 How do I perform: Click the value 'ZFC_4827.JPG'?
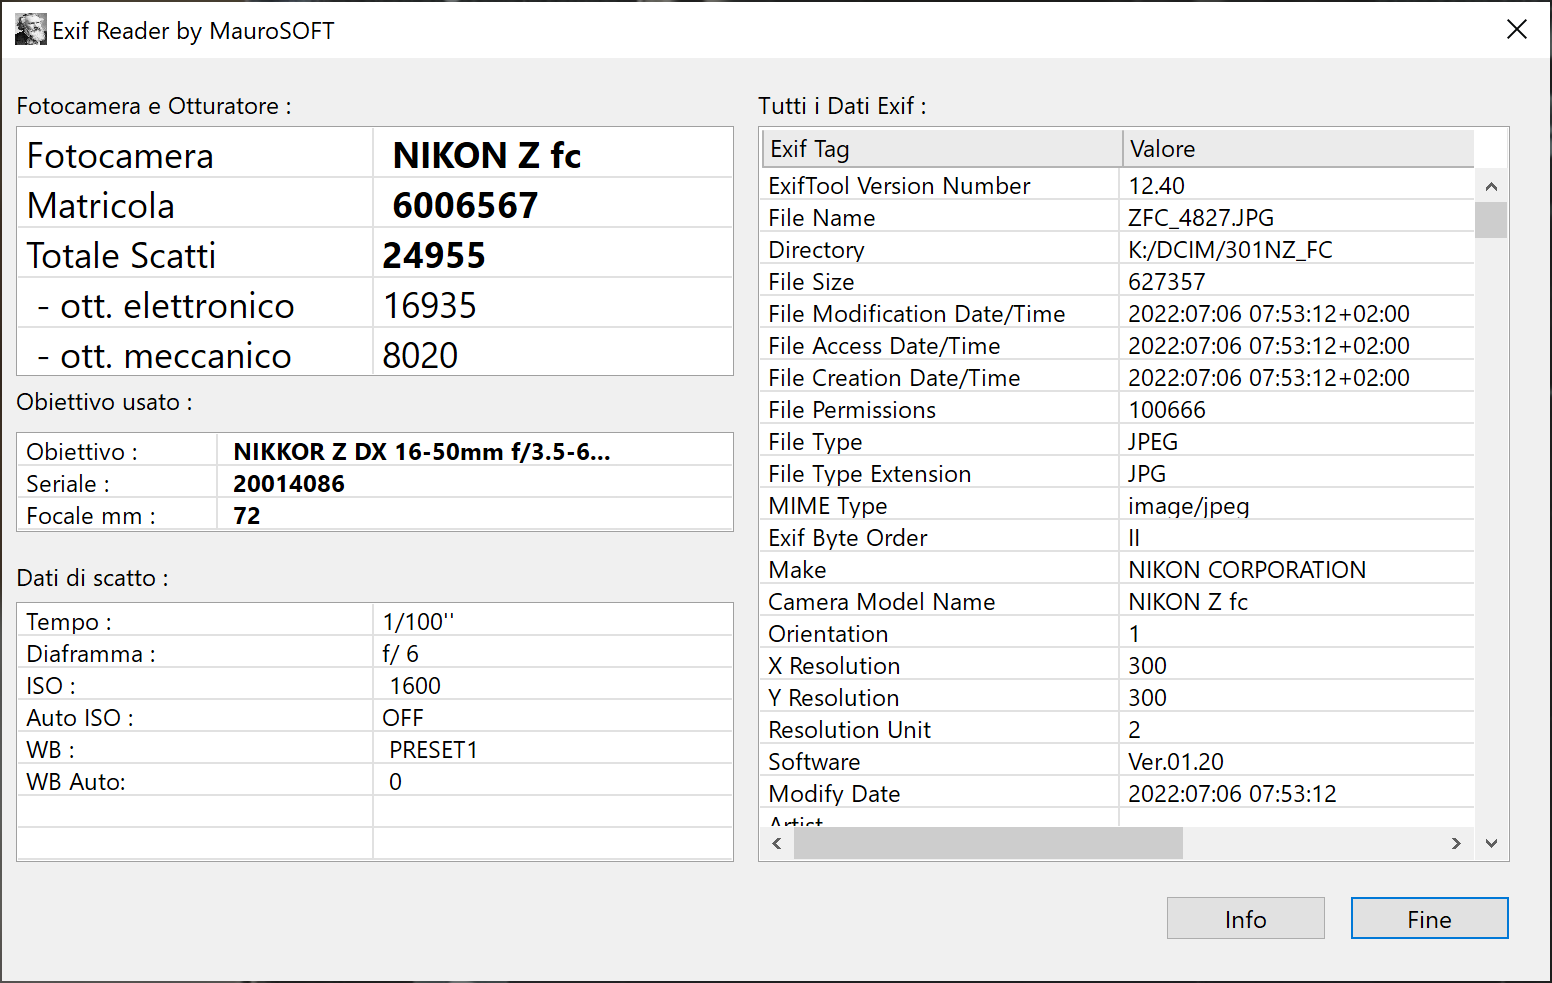[x=1201, y=218]
